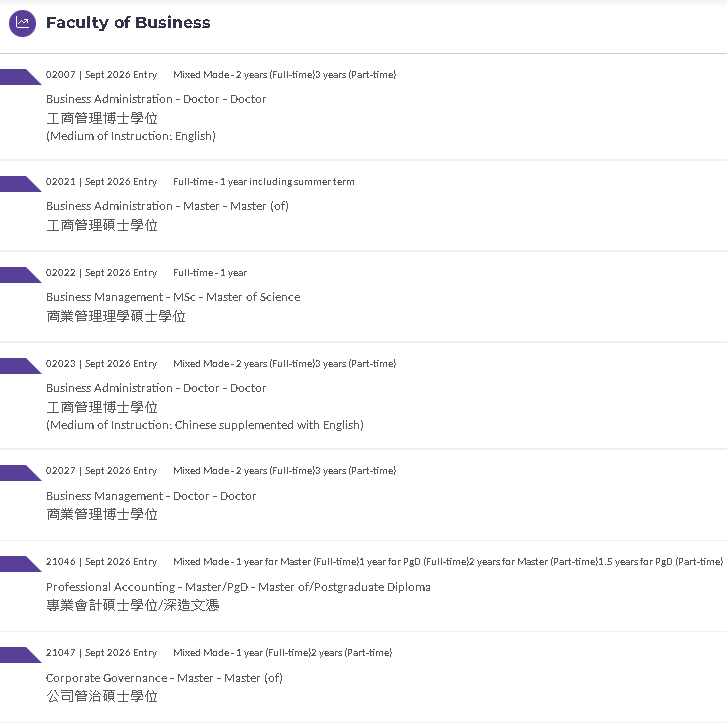Image resolution: width=727 pixels, height=725 pixels.
Task: Click the purple marker beside programme 21047
Action: [x=20, y=655]
